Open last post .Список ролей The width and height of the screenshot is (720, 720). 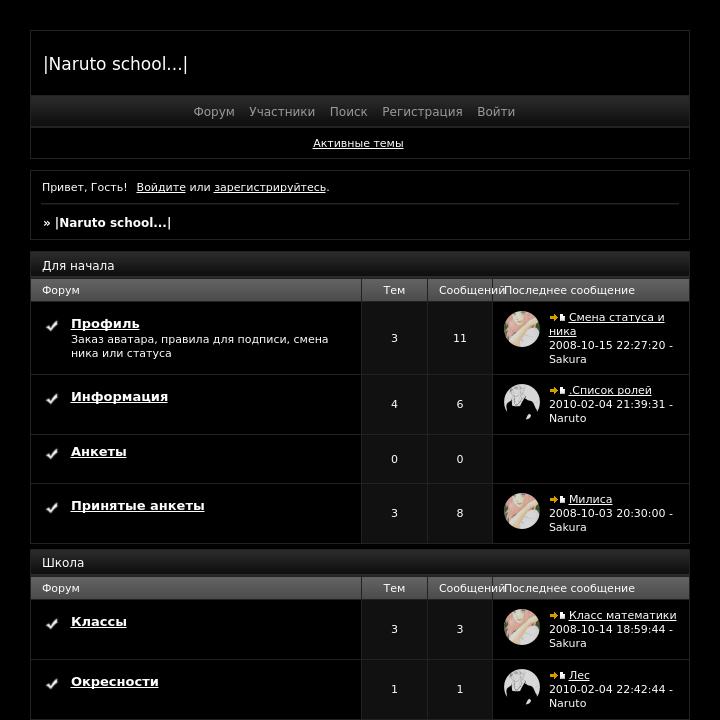tap(610, 390)
